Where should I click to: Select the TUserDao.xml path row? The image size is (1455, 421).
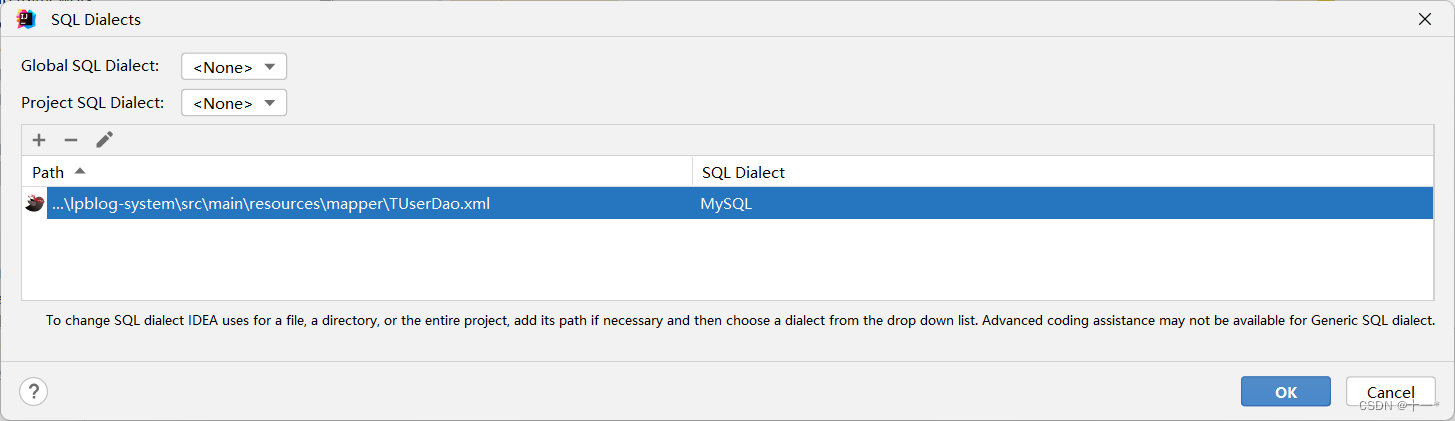(270, 204)
